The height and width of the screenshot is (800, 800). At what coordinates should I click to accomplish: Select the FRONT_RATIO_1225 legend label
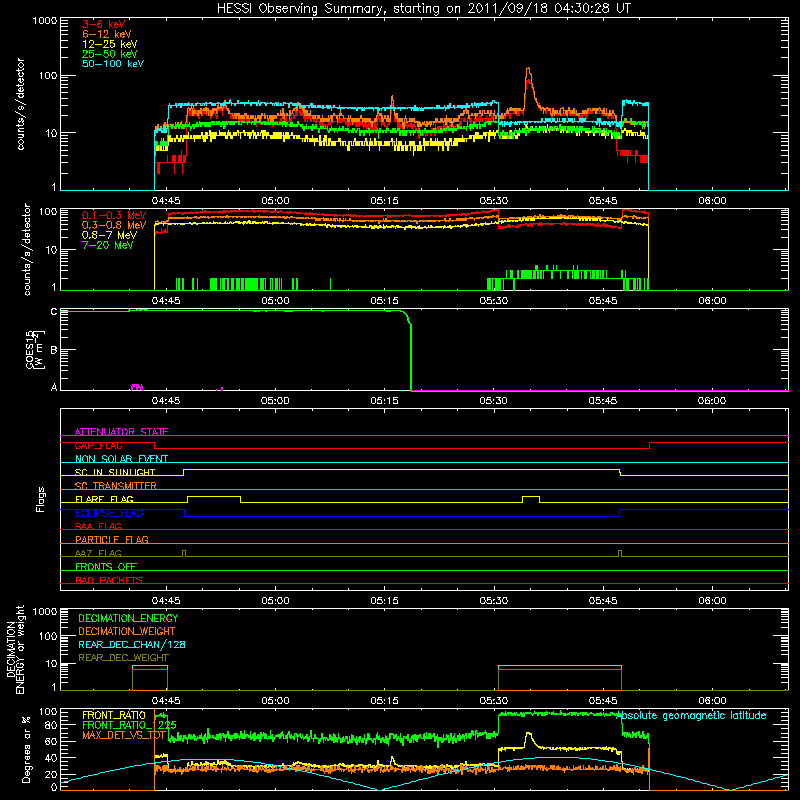click(x=129, y=725)
